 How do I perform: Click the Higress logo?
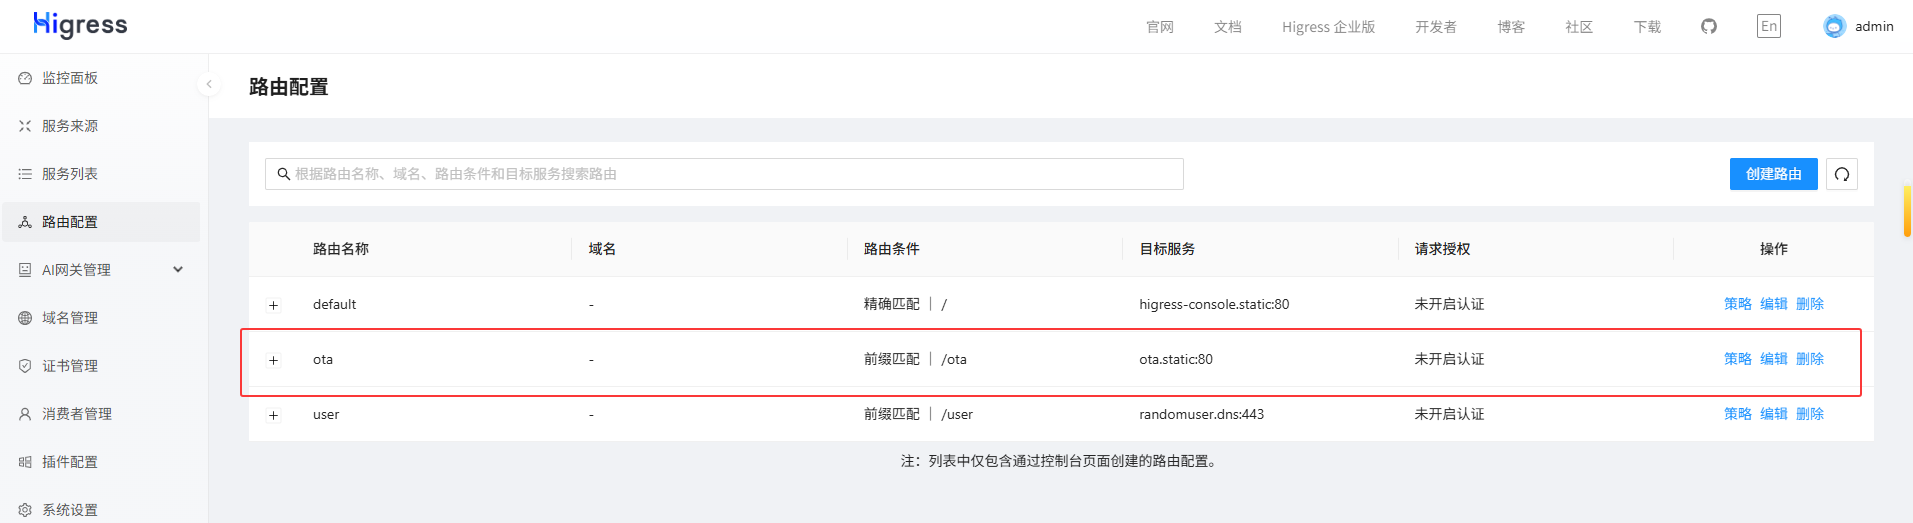(80, 25)
